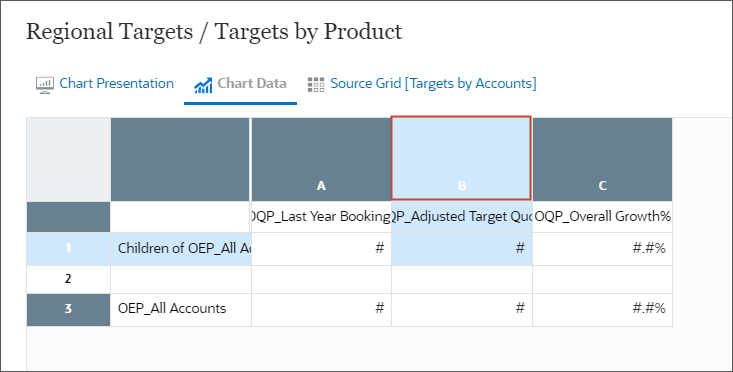Open Source Grid [Targets by Accounts] tab
Viewport: 733px width, 372px height.
tap(422, 84)
